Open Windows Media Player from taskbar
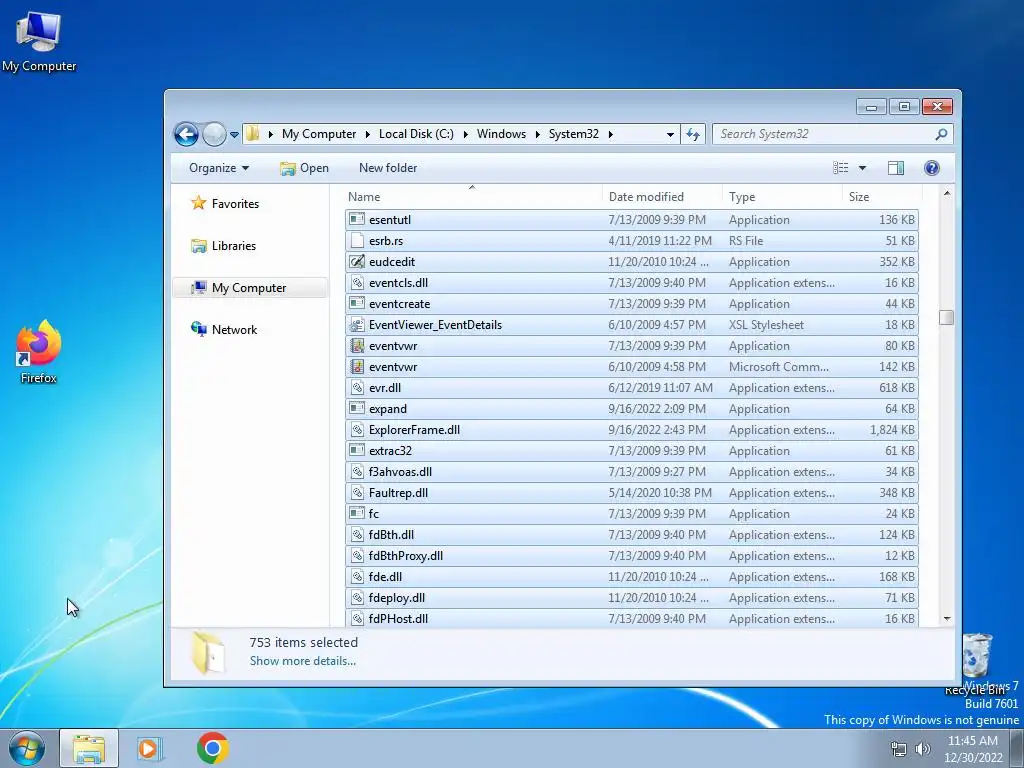1024x768 pixels. click(x=150, y=748)
